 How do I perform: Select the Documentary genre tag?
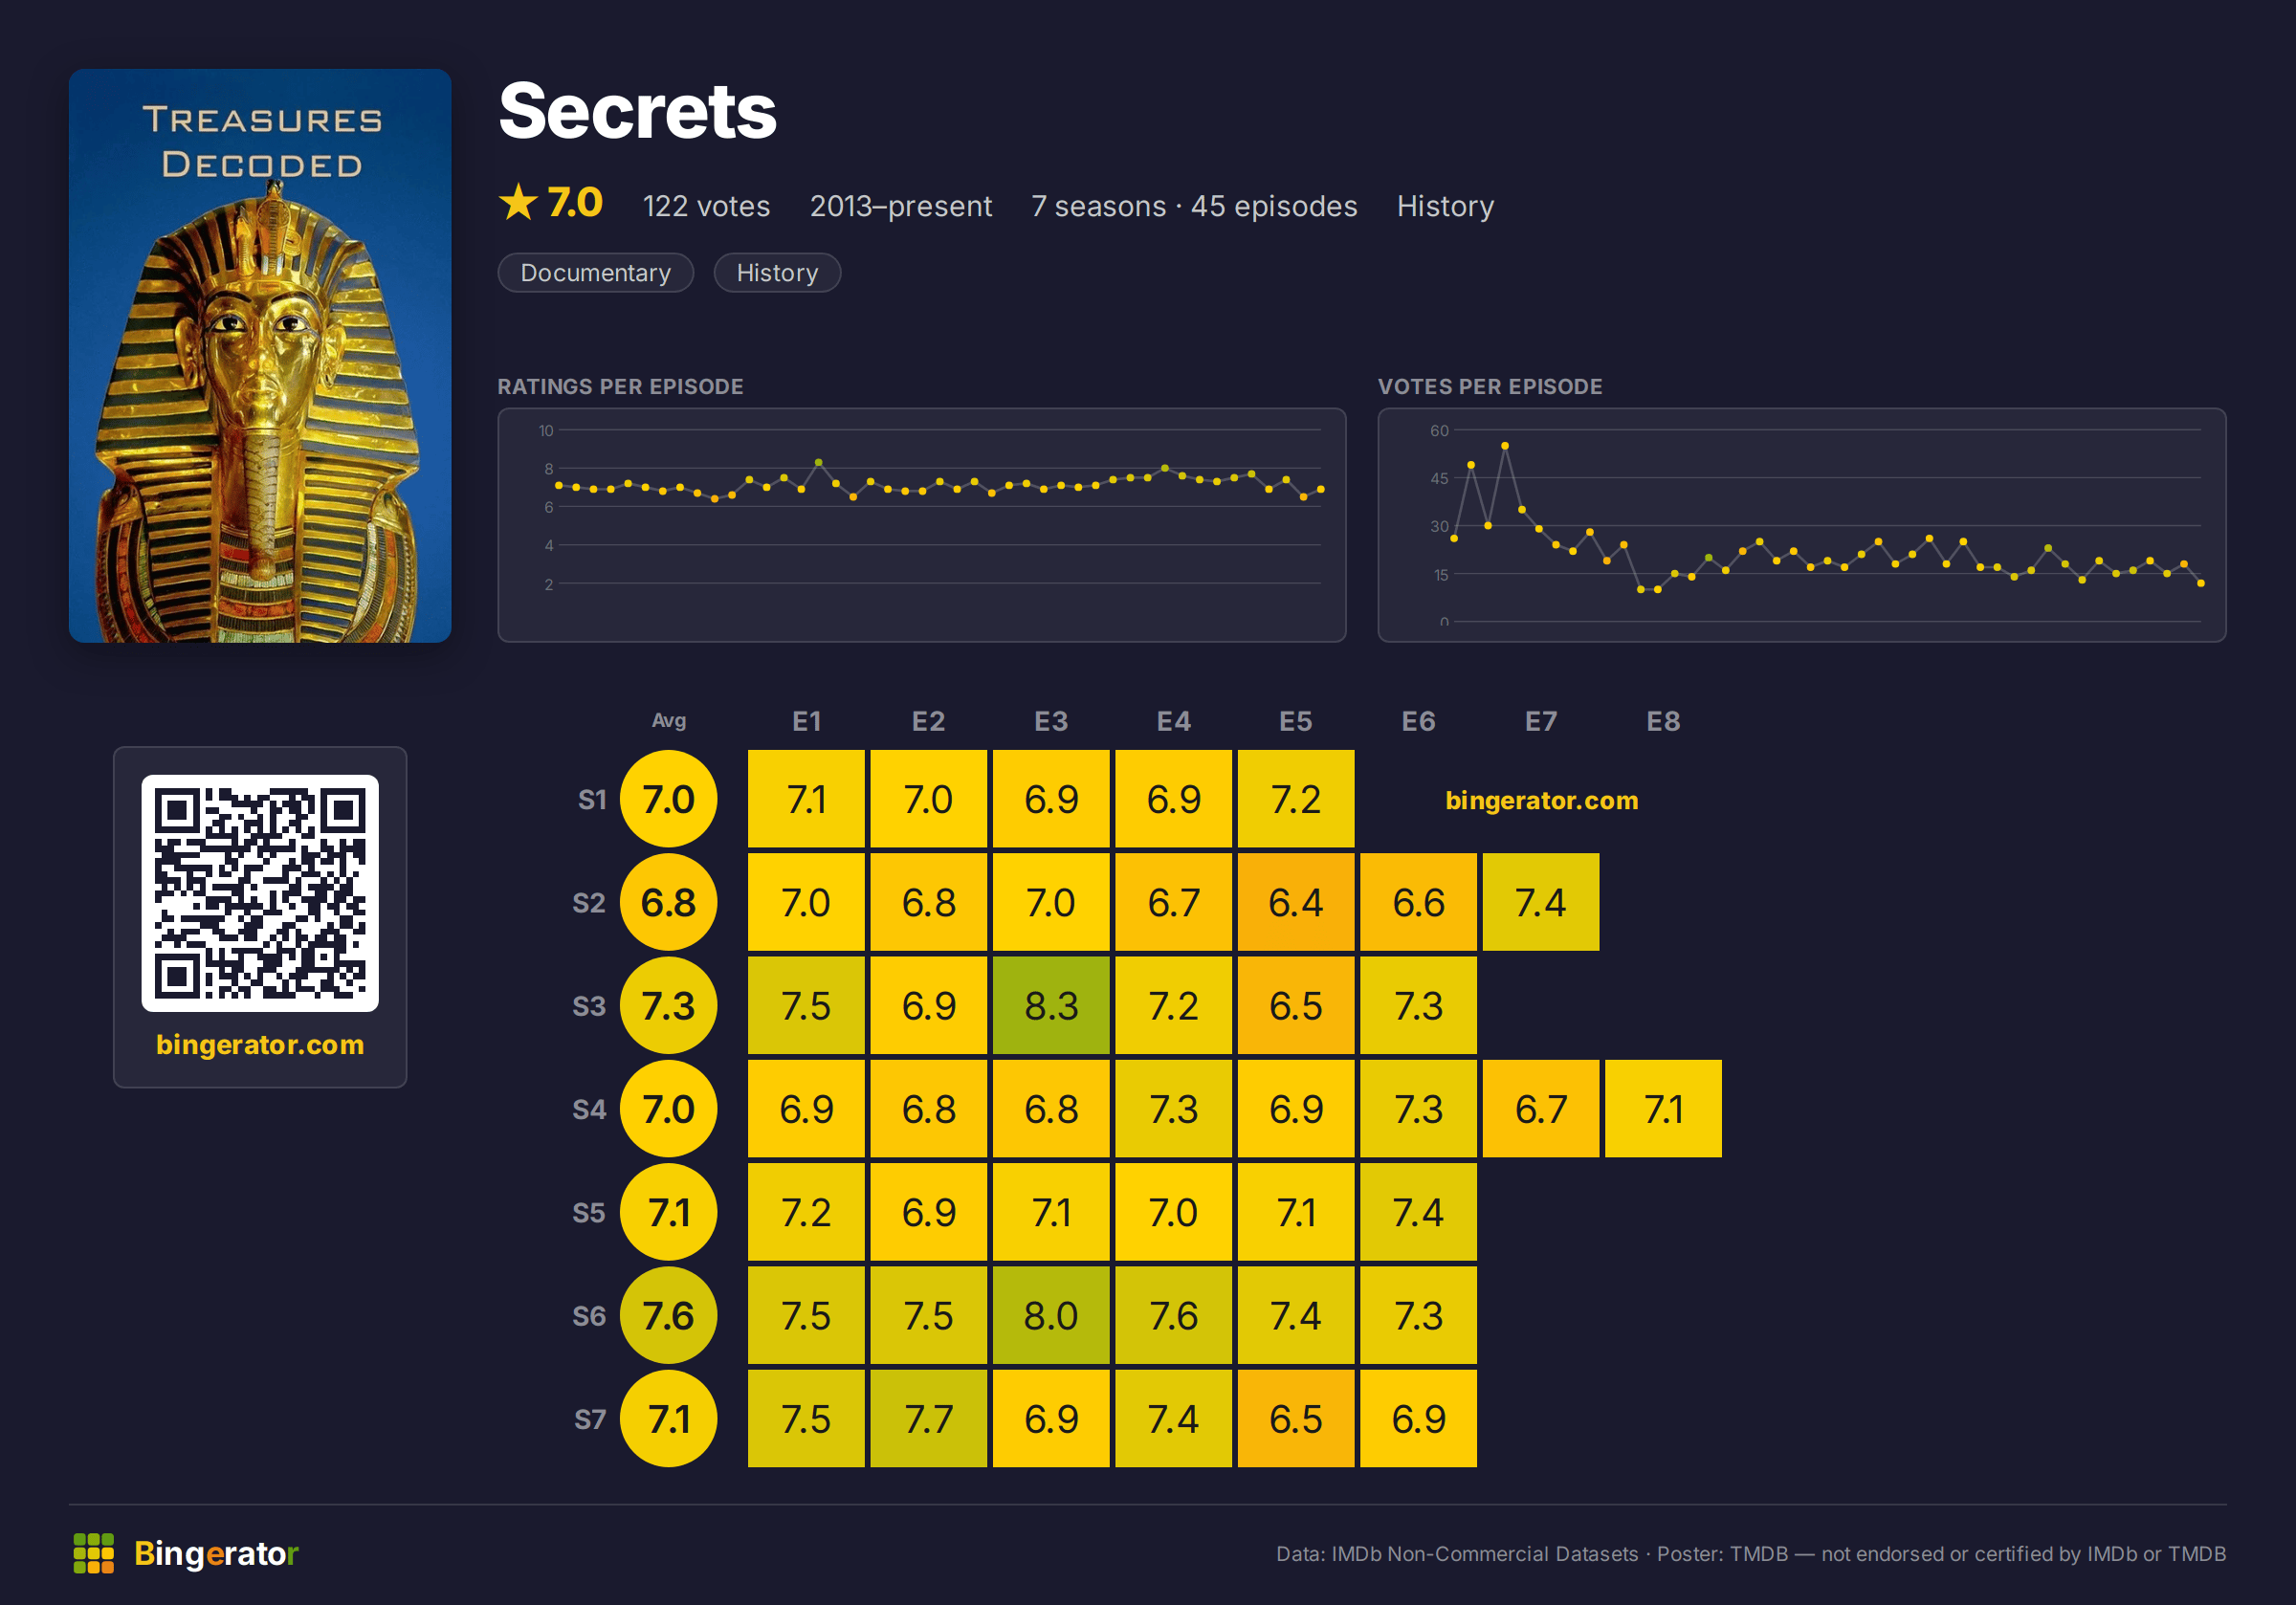tap(596, 273)
